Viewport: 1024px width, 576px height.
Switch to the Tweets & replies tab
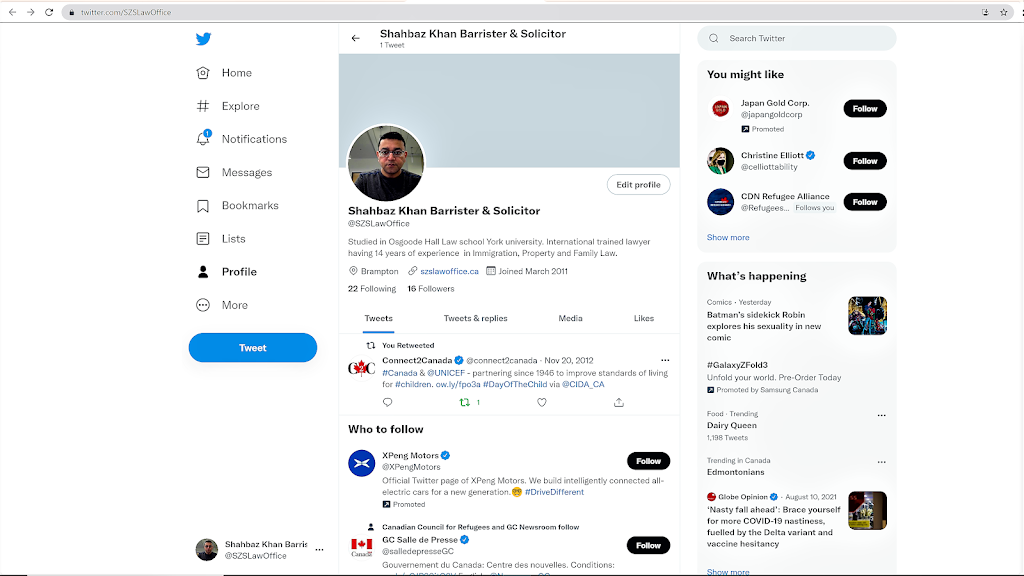pos(475,319)
